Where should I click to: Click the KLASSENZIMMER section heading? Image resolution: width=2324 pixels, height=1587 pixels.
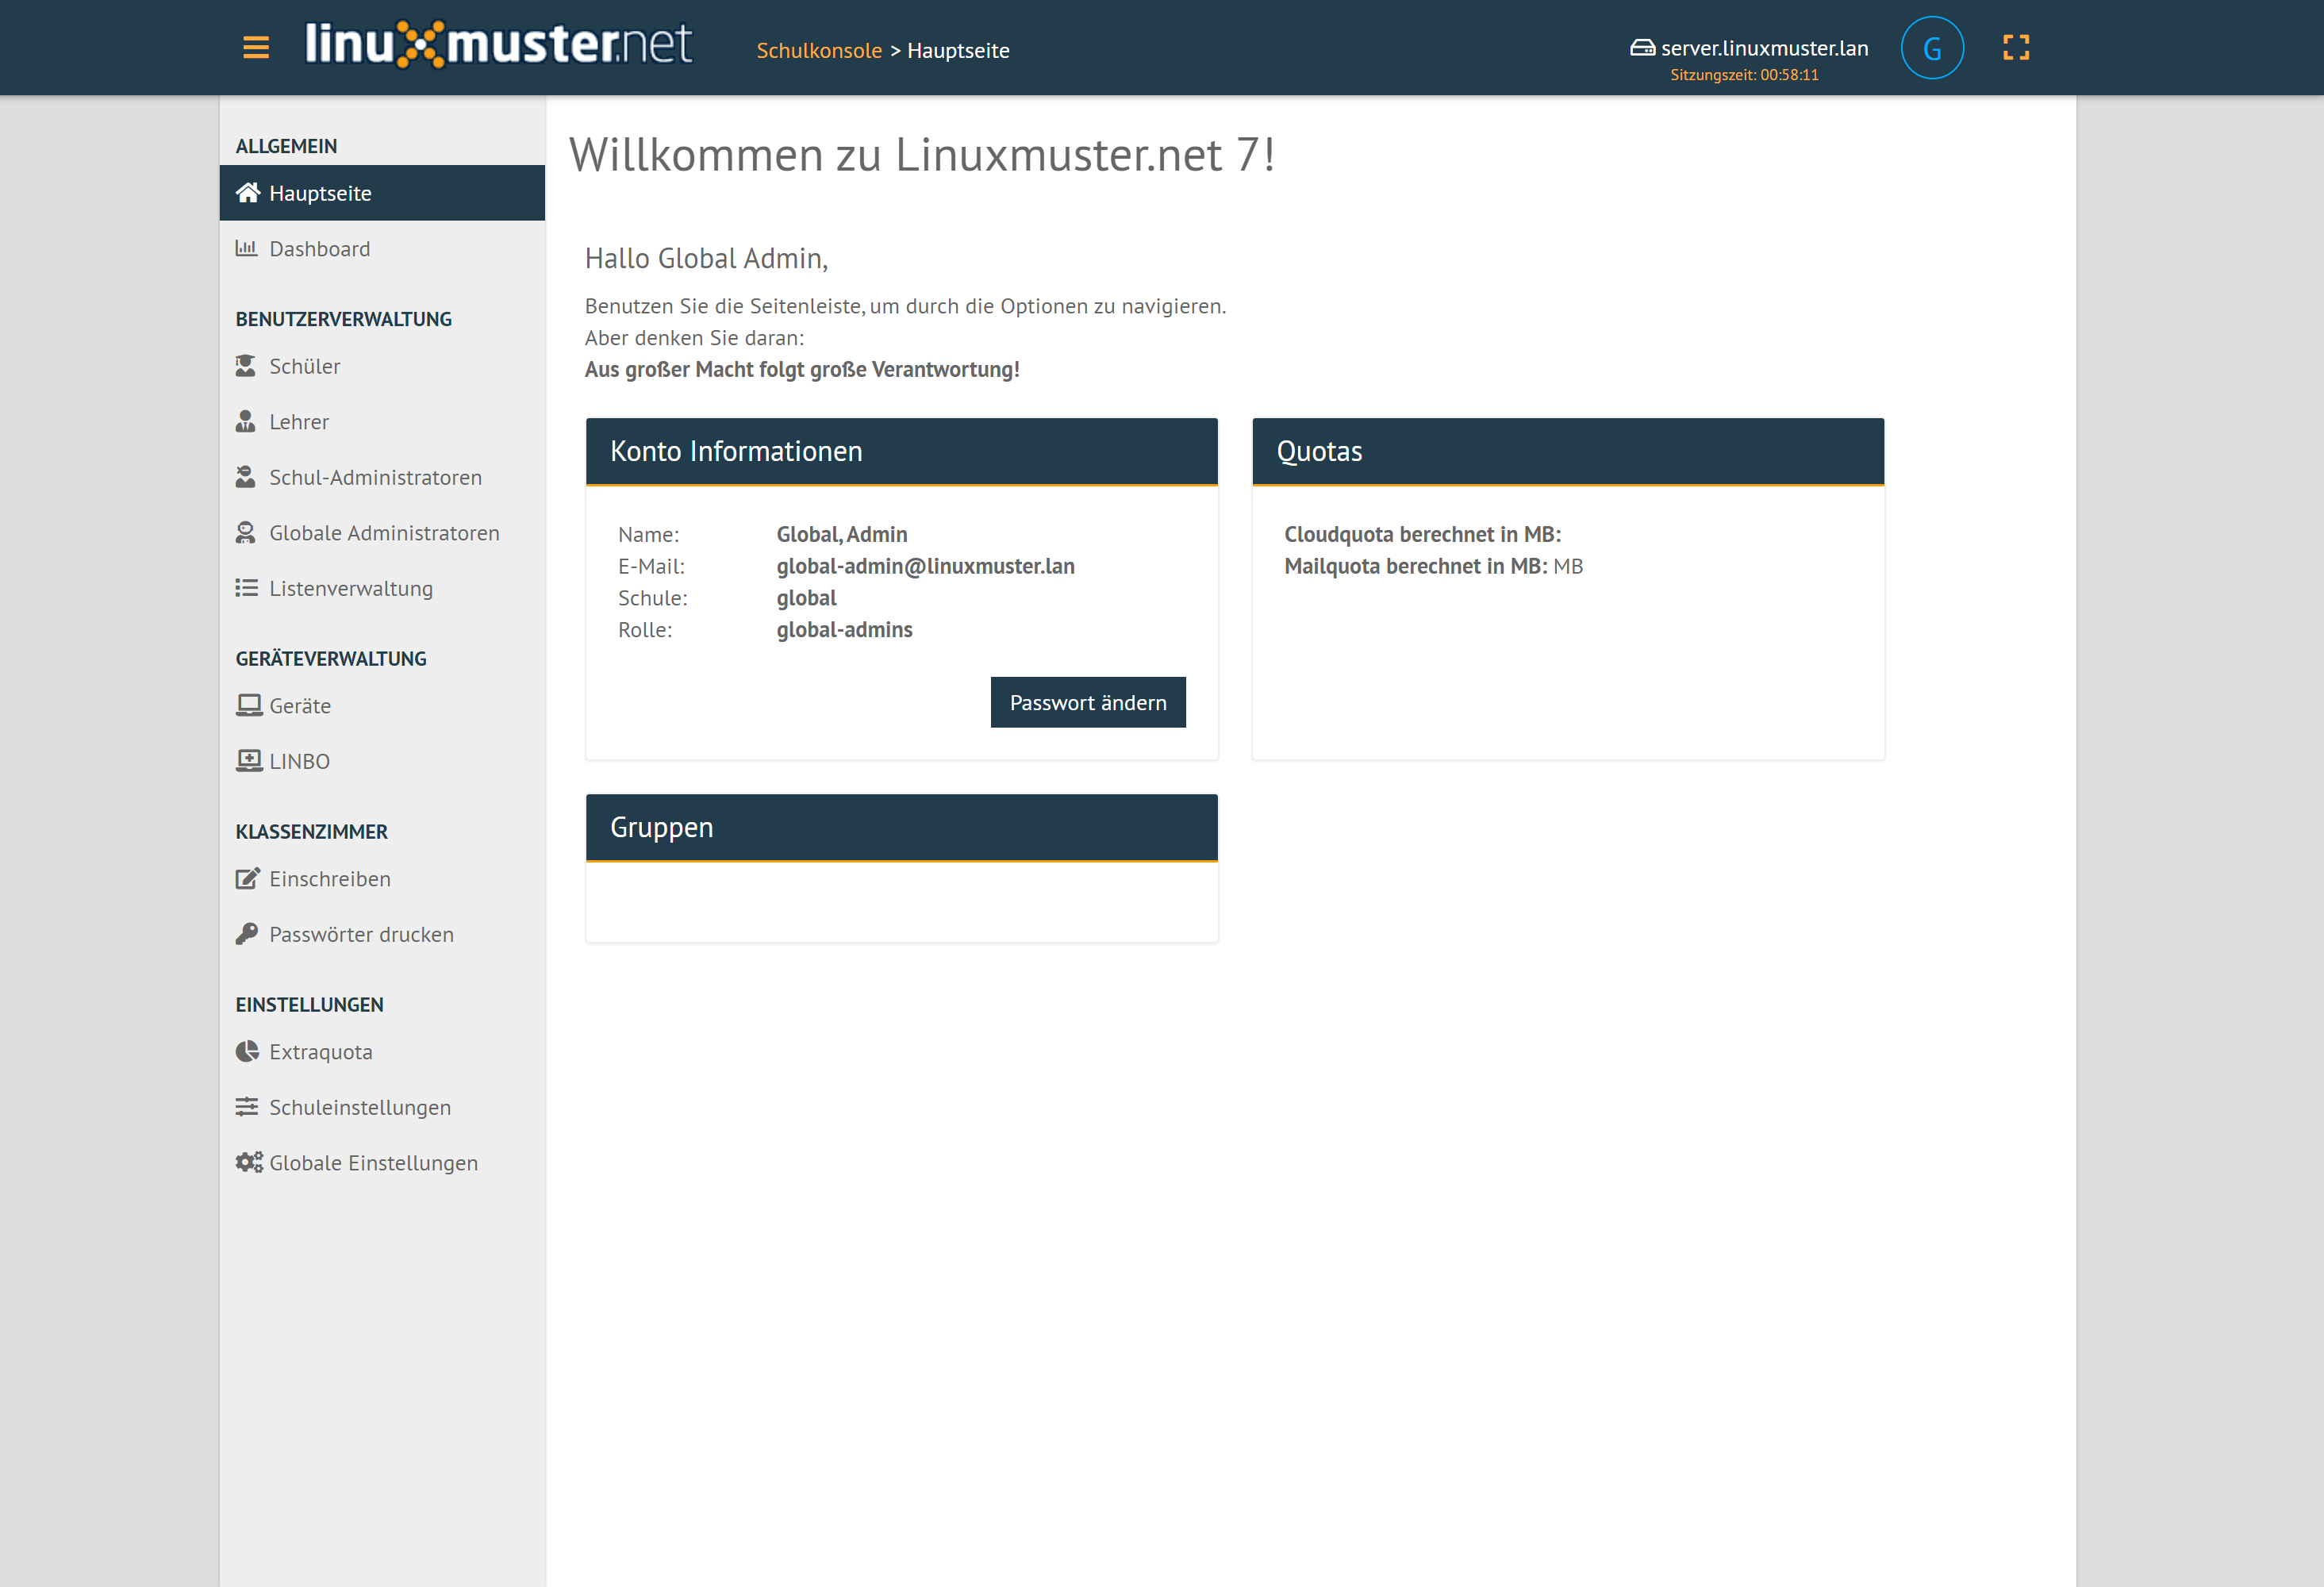tap(311, 831)
